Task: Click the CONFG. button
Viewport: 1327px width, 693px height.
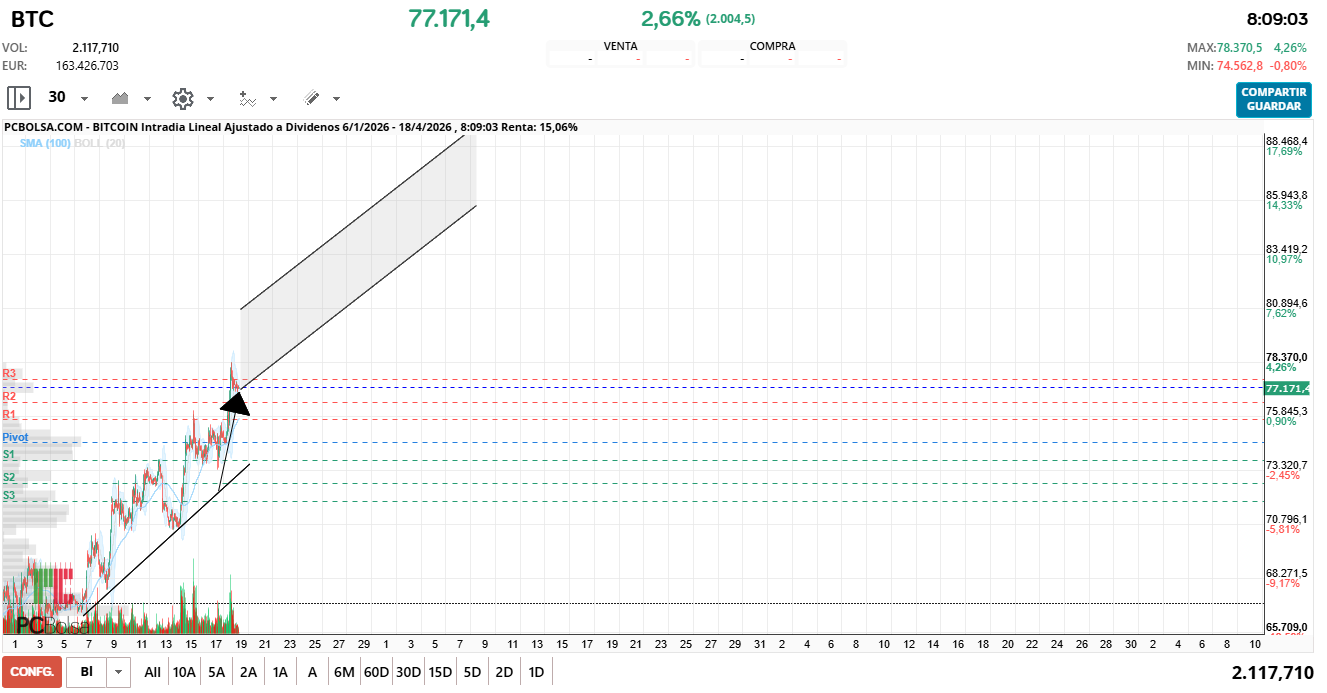Action: [31, 673]
